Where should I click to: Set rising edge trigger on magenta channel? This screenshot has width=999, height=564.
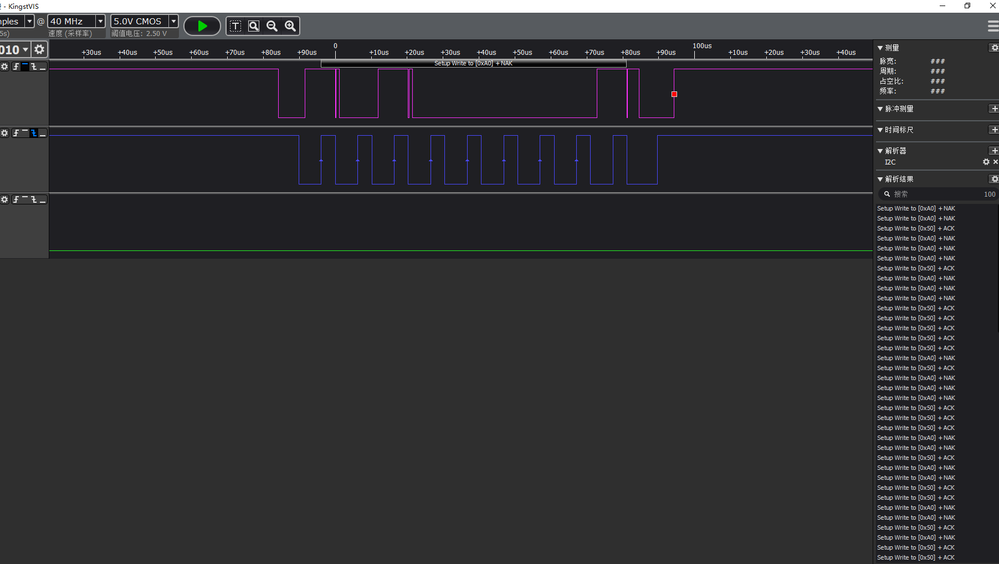(15, 66)
